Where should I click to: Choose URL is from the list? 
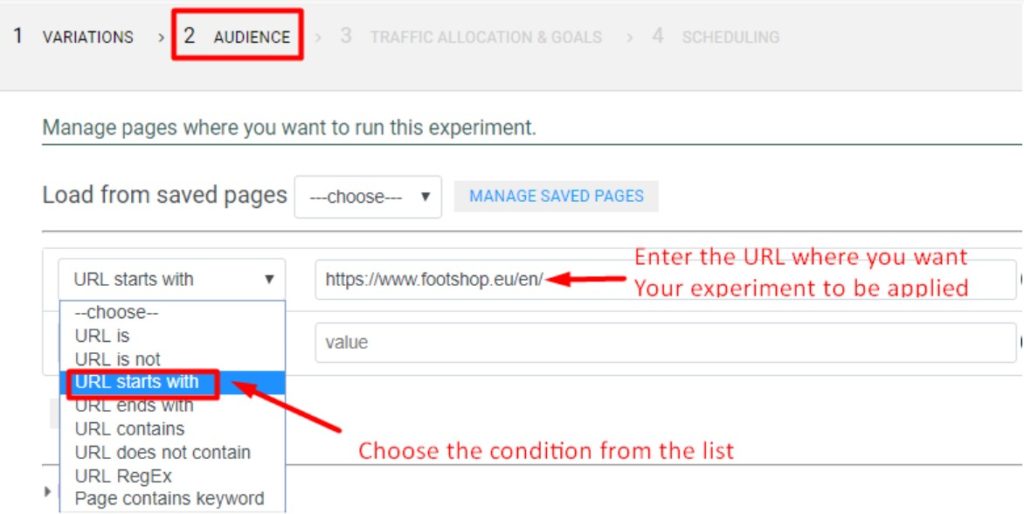[x=102, y=336]
